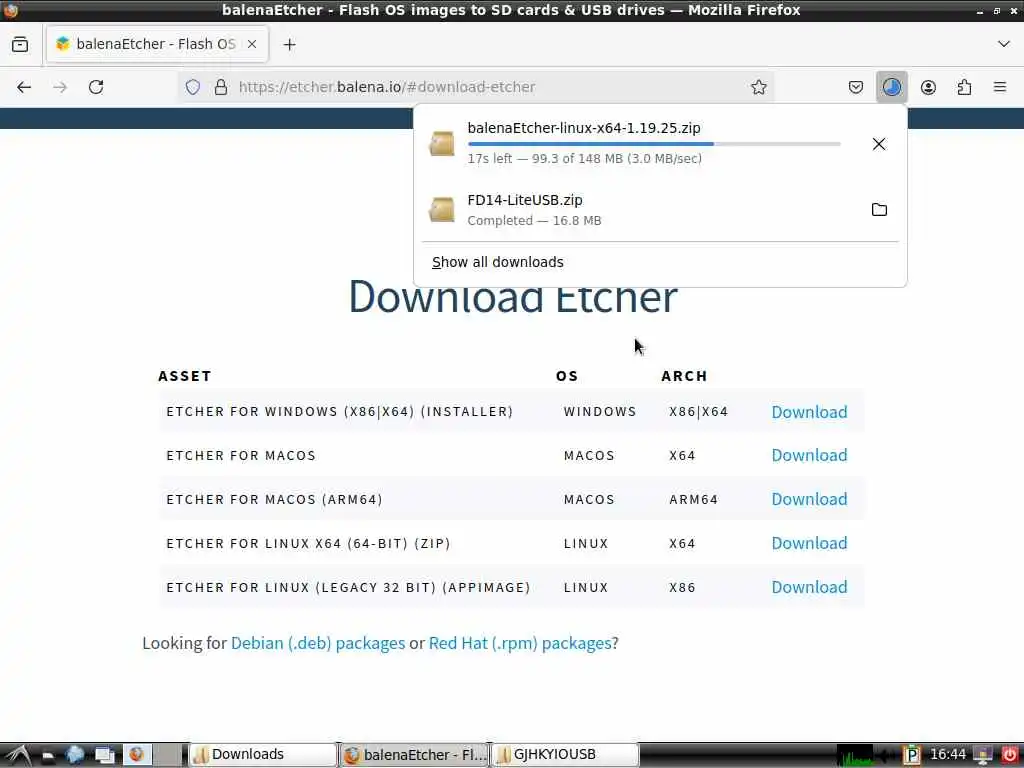
Task: Click the ASSET column header
Action: 185,376
